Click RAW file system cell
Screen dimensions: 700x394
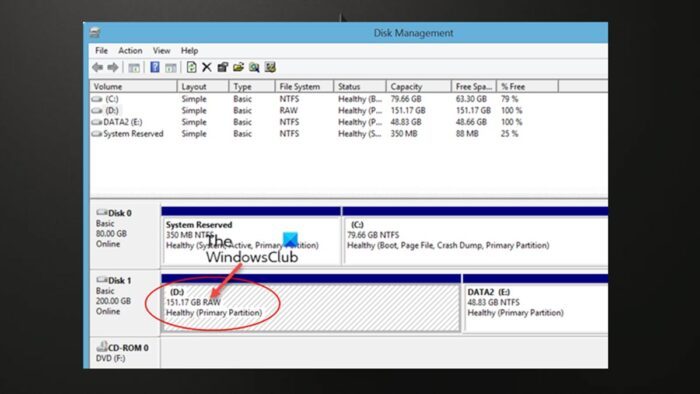click(288, 111)
